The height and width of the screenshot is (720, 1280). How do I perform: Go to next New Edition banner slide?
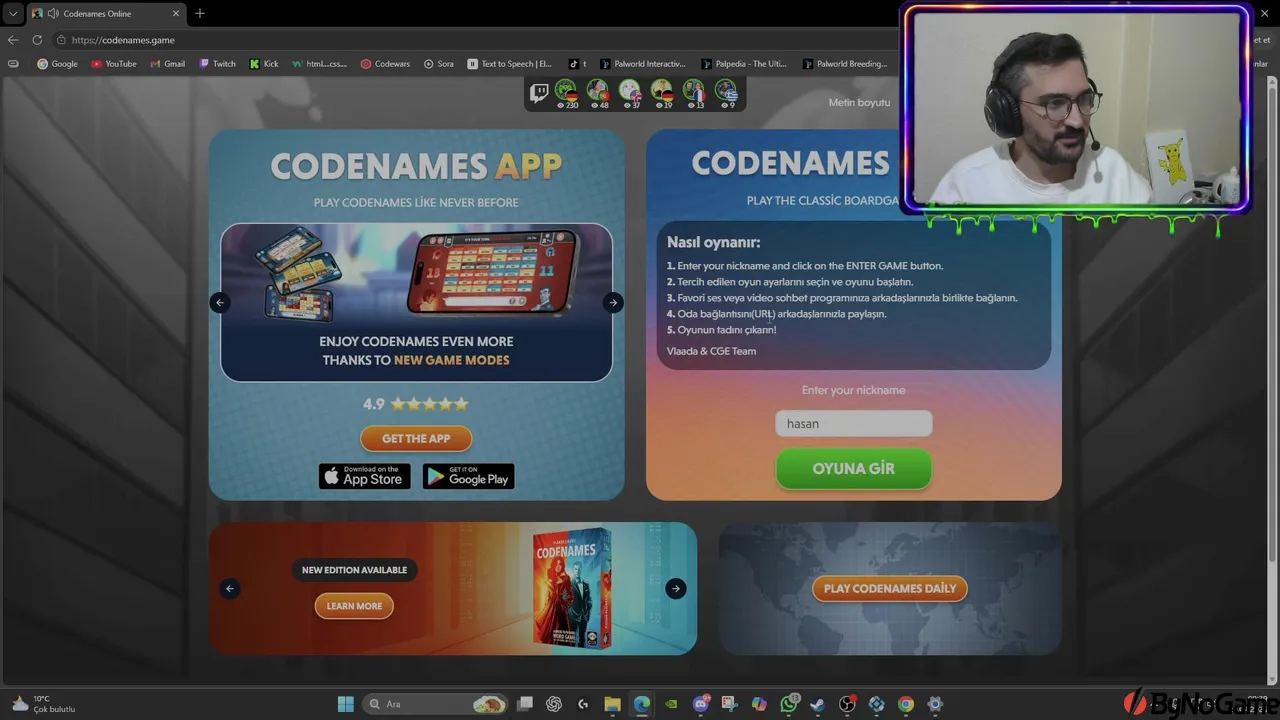click(x=676, y=588)
